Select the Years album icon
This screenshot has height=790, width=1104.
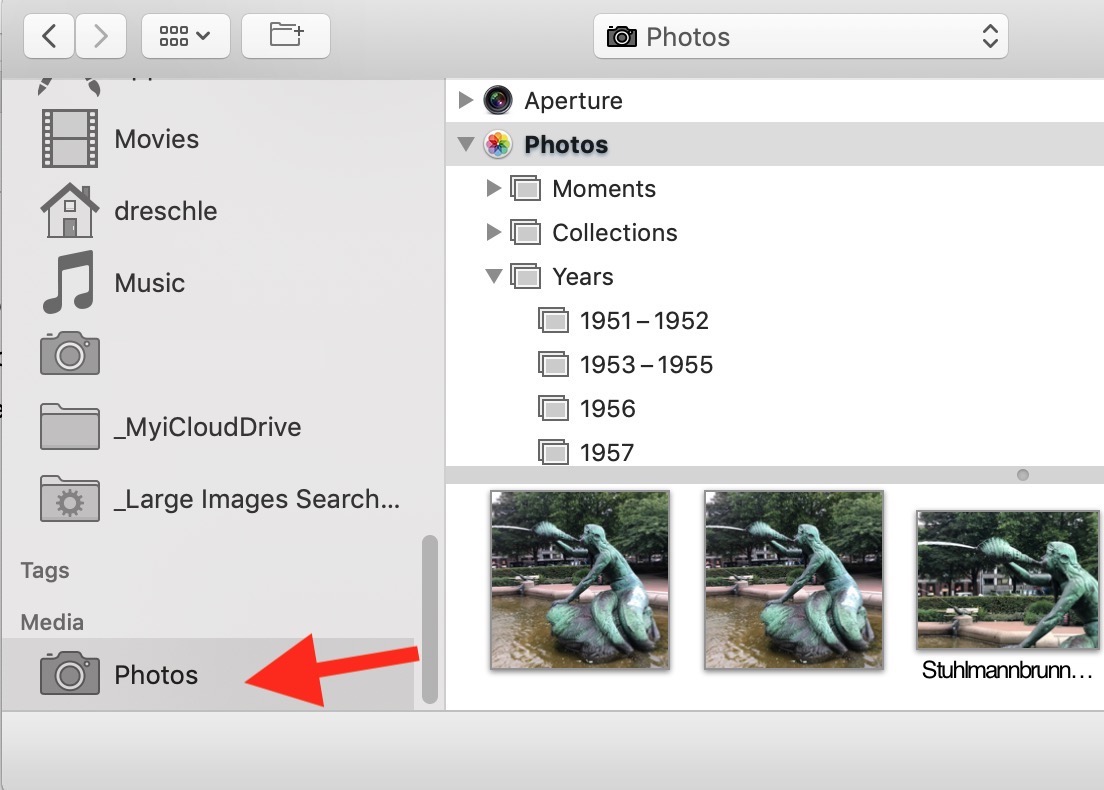tap(525, 276)
